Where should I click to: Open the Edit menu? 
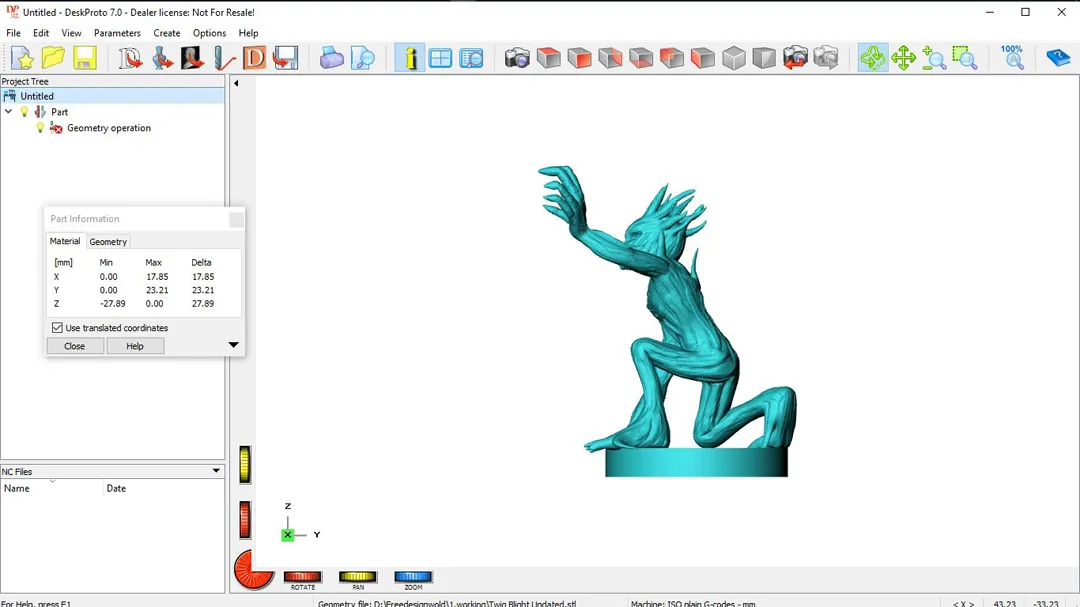[41, 33]
